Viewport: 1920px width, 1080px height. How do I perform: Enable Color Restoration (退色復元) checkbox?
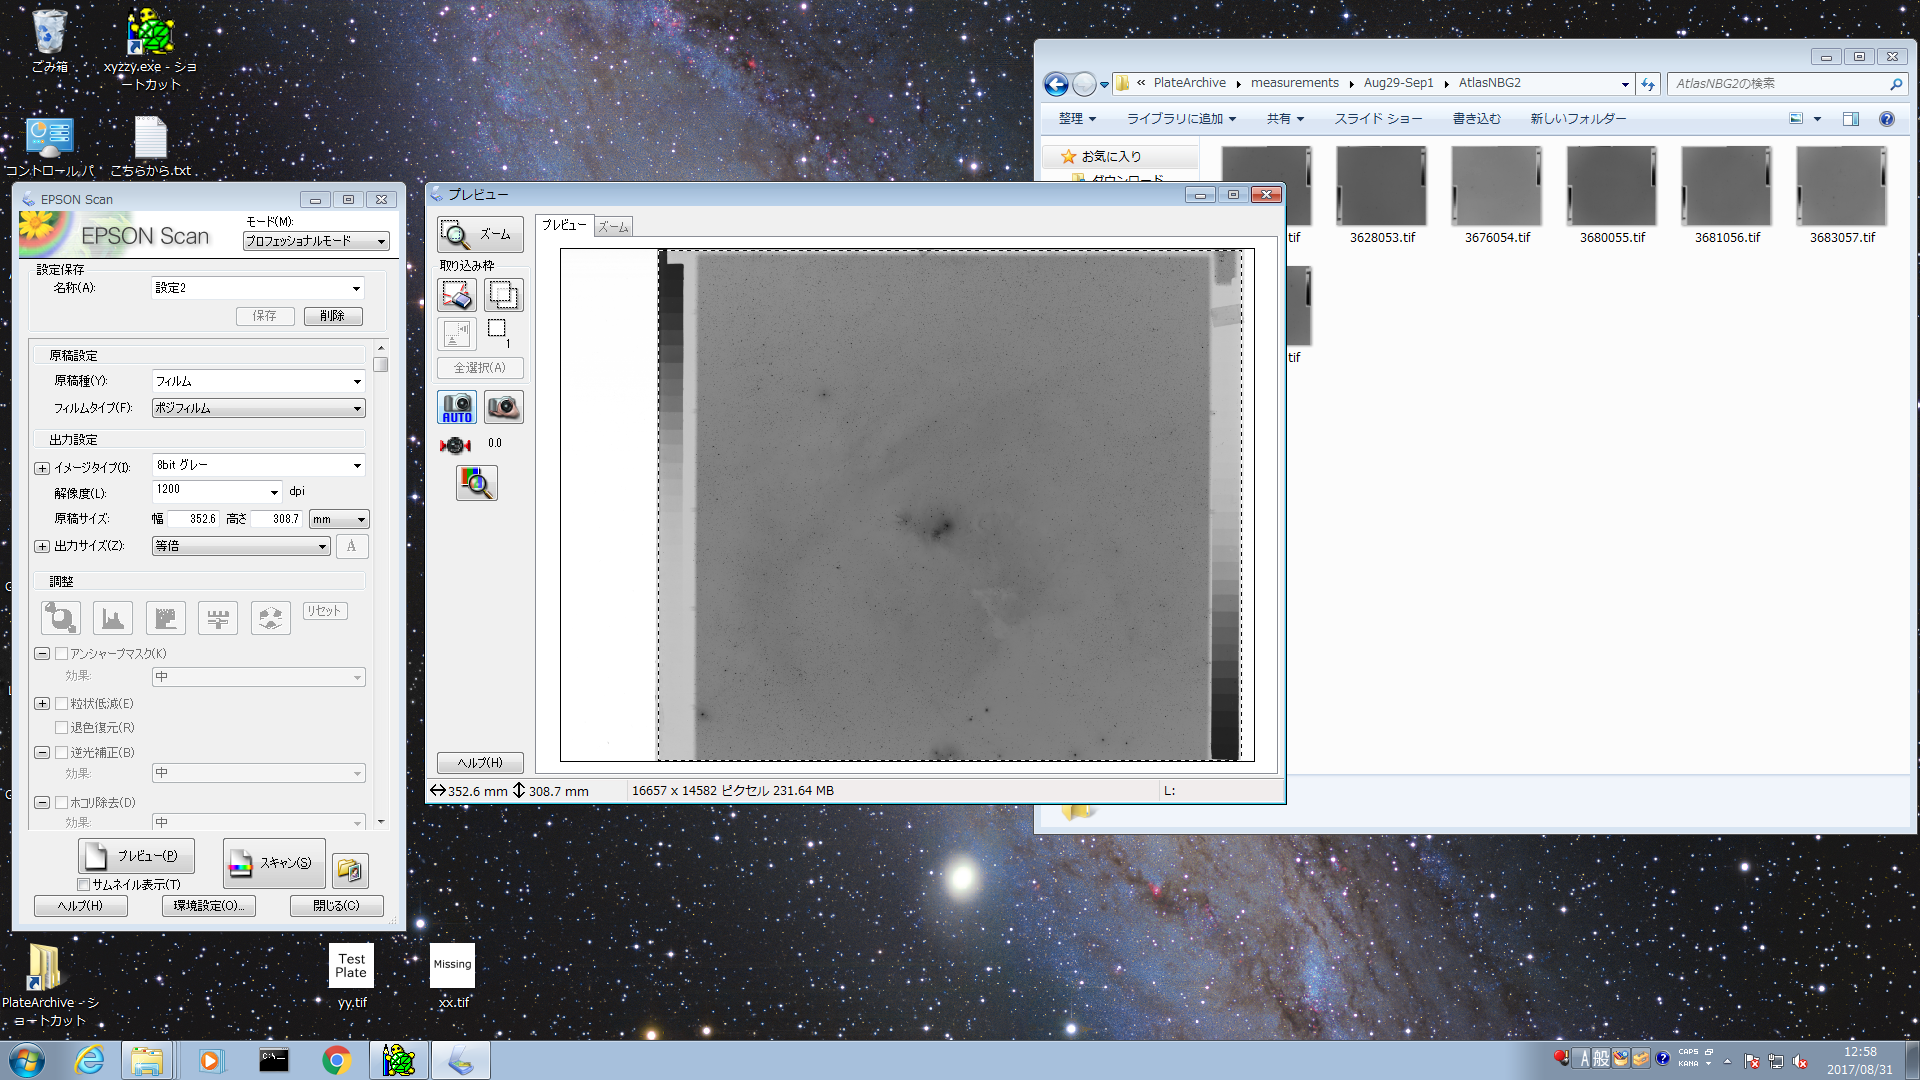pyautogui.click(x=62, y=727)
